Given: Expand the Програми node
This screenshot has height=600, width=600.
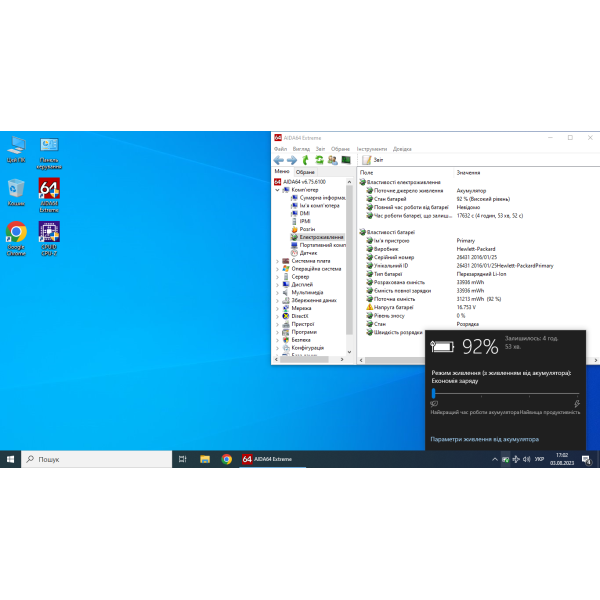Looking at the screenshot, I should [277, 332].
